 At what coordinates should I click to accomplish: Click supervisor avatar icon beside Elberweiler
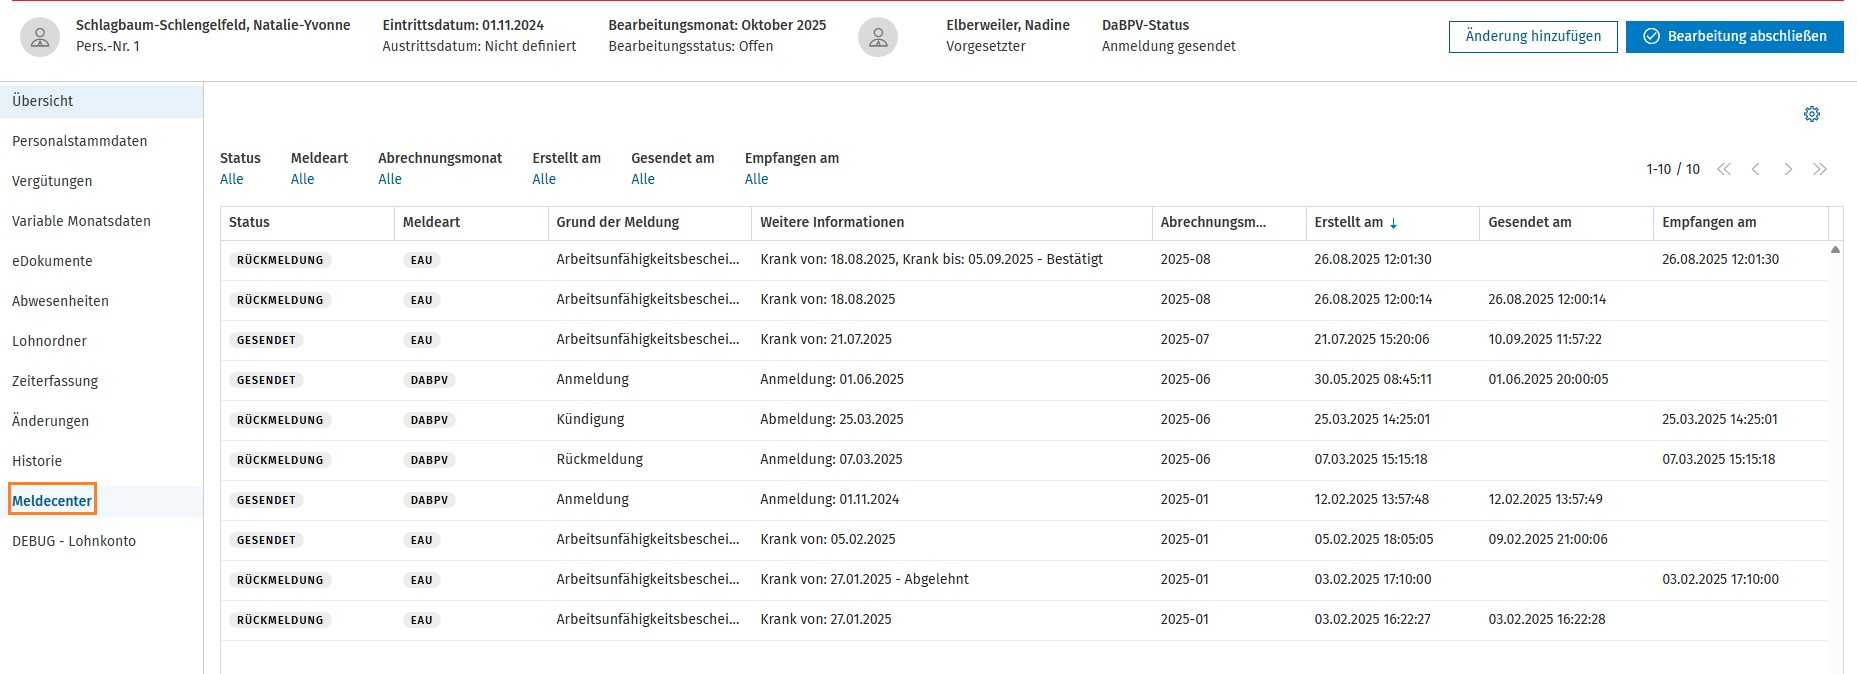pos(877,37)
